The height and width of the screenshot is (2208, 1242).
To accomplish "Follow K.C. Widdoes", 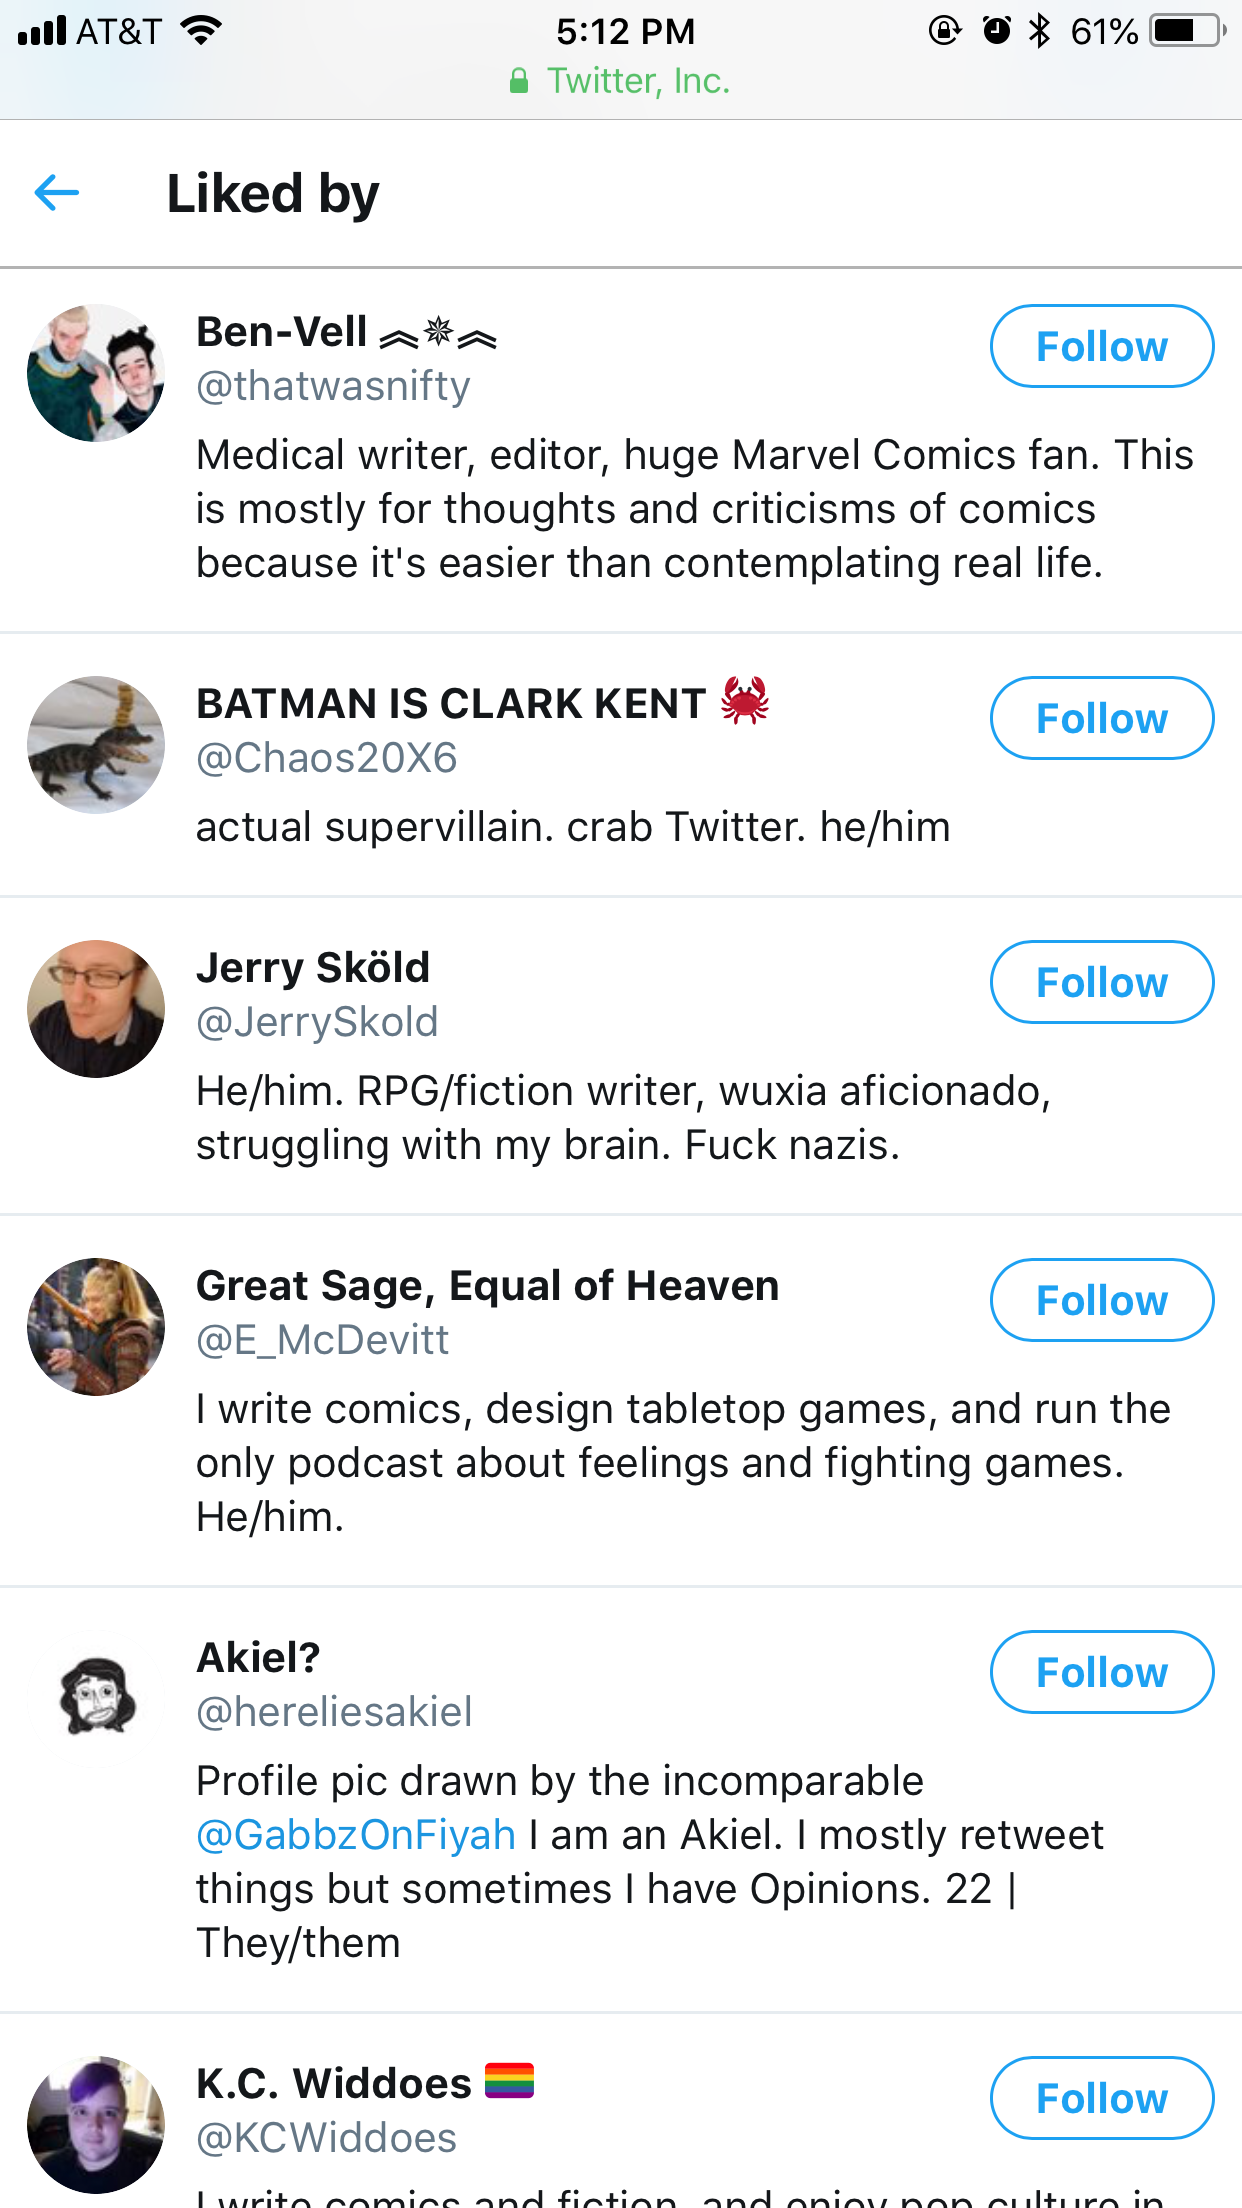I will click(1102, 2098).
